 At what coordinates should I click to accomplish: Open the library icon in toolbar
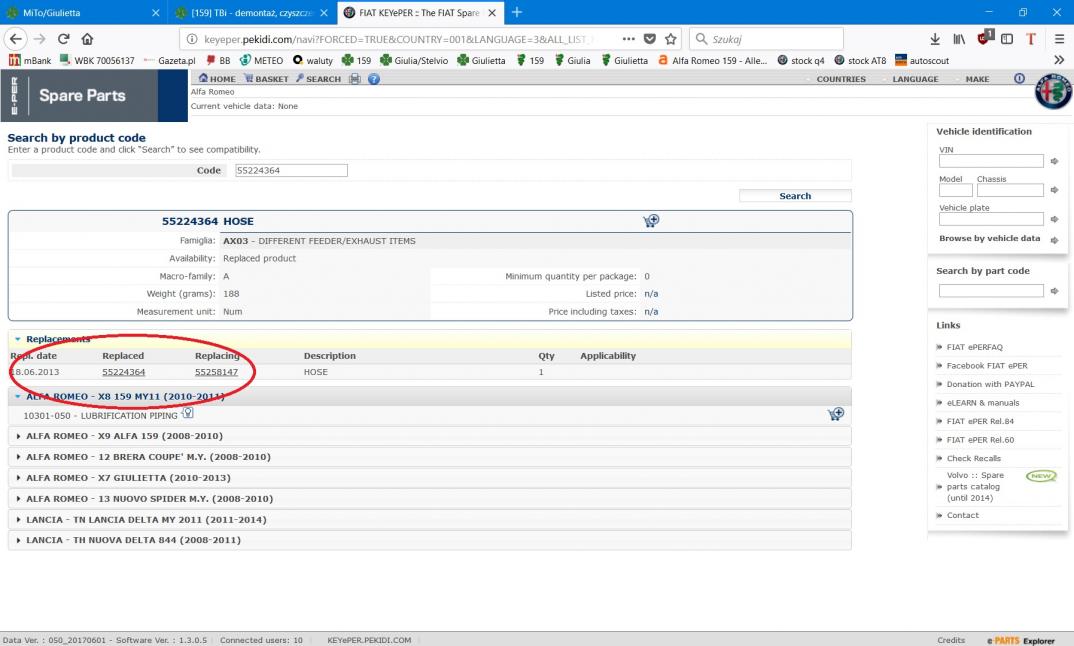pyautogui.click(x=959, y=39)
